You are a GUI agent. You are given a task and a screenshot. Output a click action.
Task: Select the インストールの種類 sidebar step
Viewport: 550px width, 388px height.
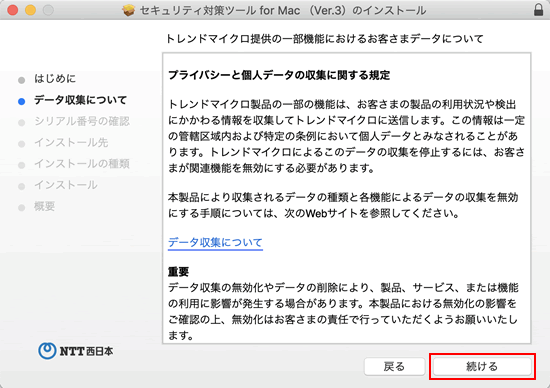click(x=82, y=164)
